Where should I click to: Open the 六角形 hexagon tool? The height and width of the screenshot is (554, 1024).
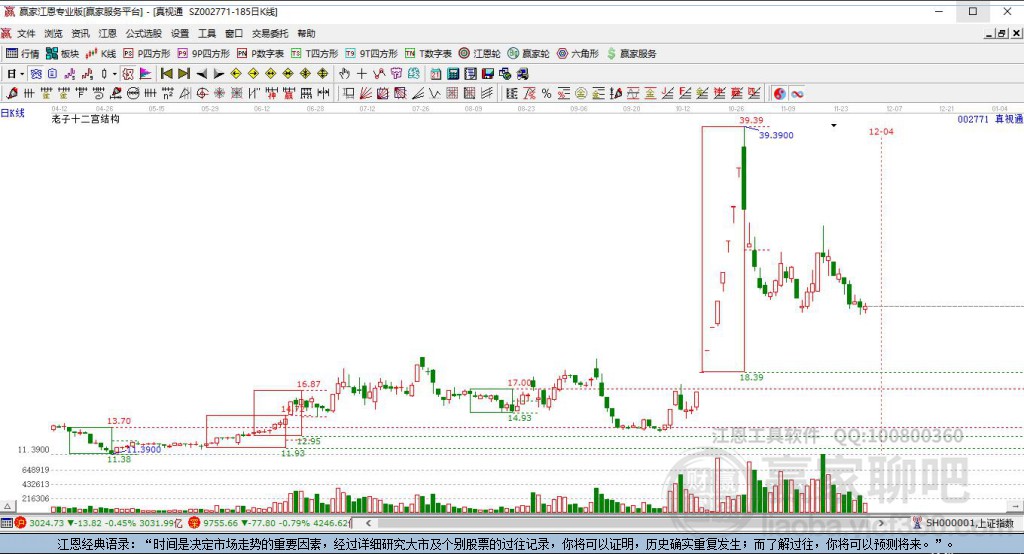coord(577,54)
